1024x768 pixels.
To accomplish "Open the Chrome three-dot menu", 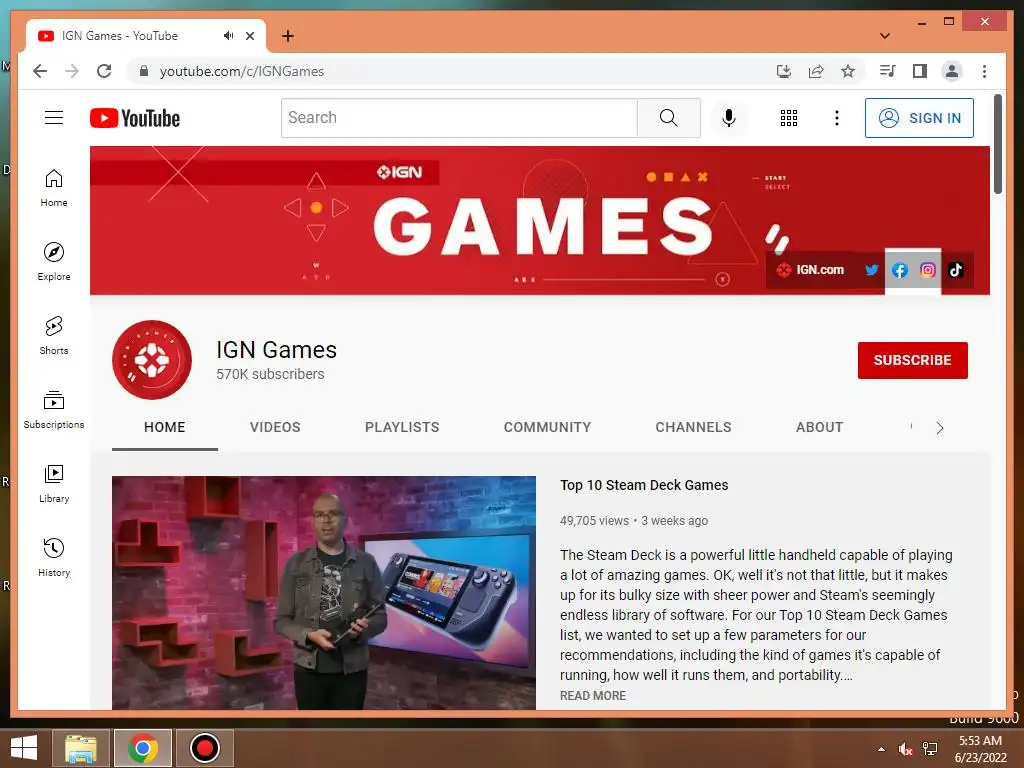I will click(x=984, y=71).
